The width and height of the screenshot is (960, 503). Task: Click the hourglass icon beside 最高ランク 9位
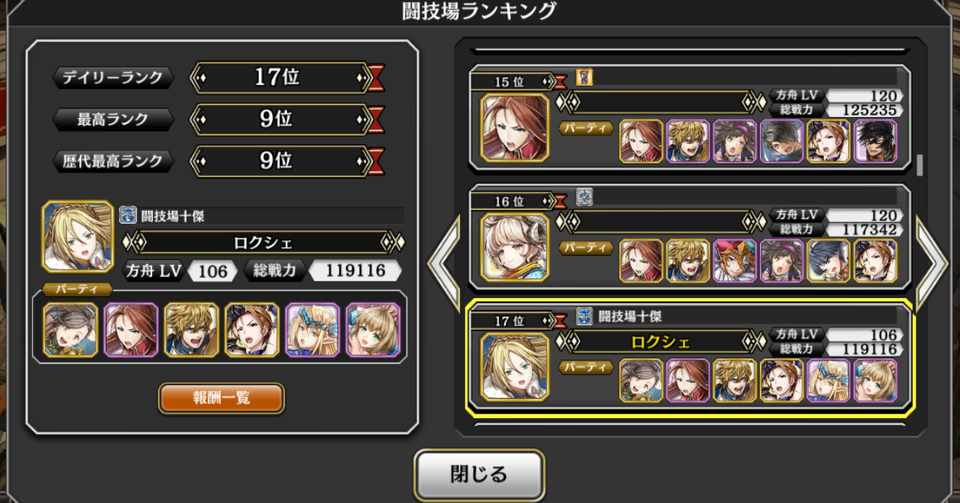click(375, 119)
